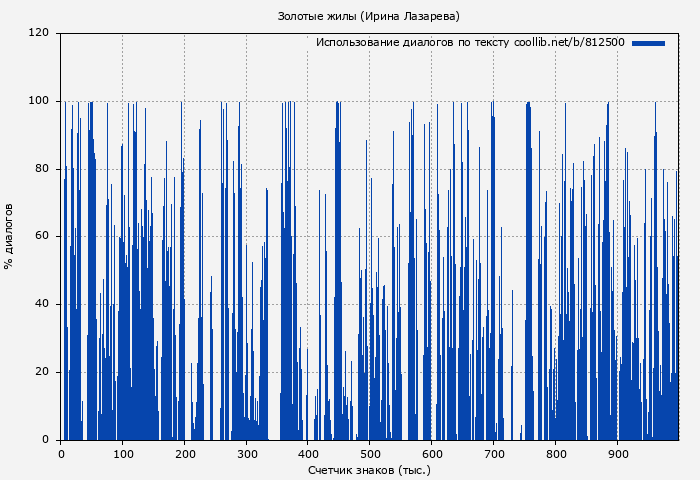Viewport: 700px width, 480px height.
Task: Click the y-axis label '% диалогов'
Action: click(x=9, y=236)
